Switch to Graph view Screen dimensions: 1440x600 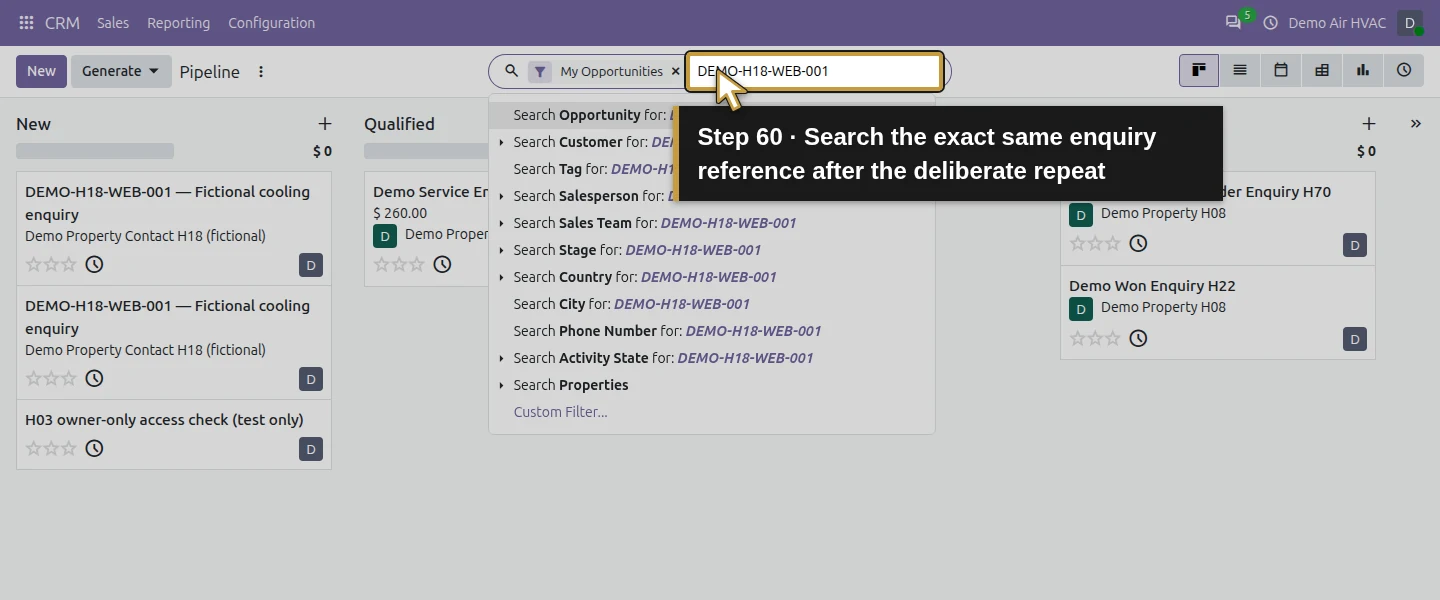(x=1363, y=70)
